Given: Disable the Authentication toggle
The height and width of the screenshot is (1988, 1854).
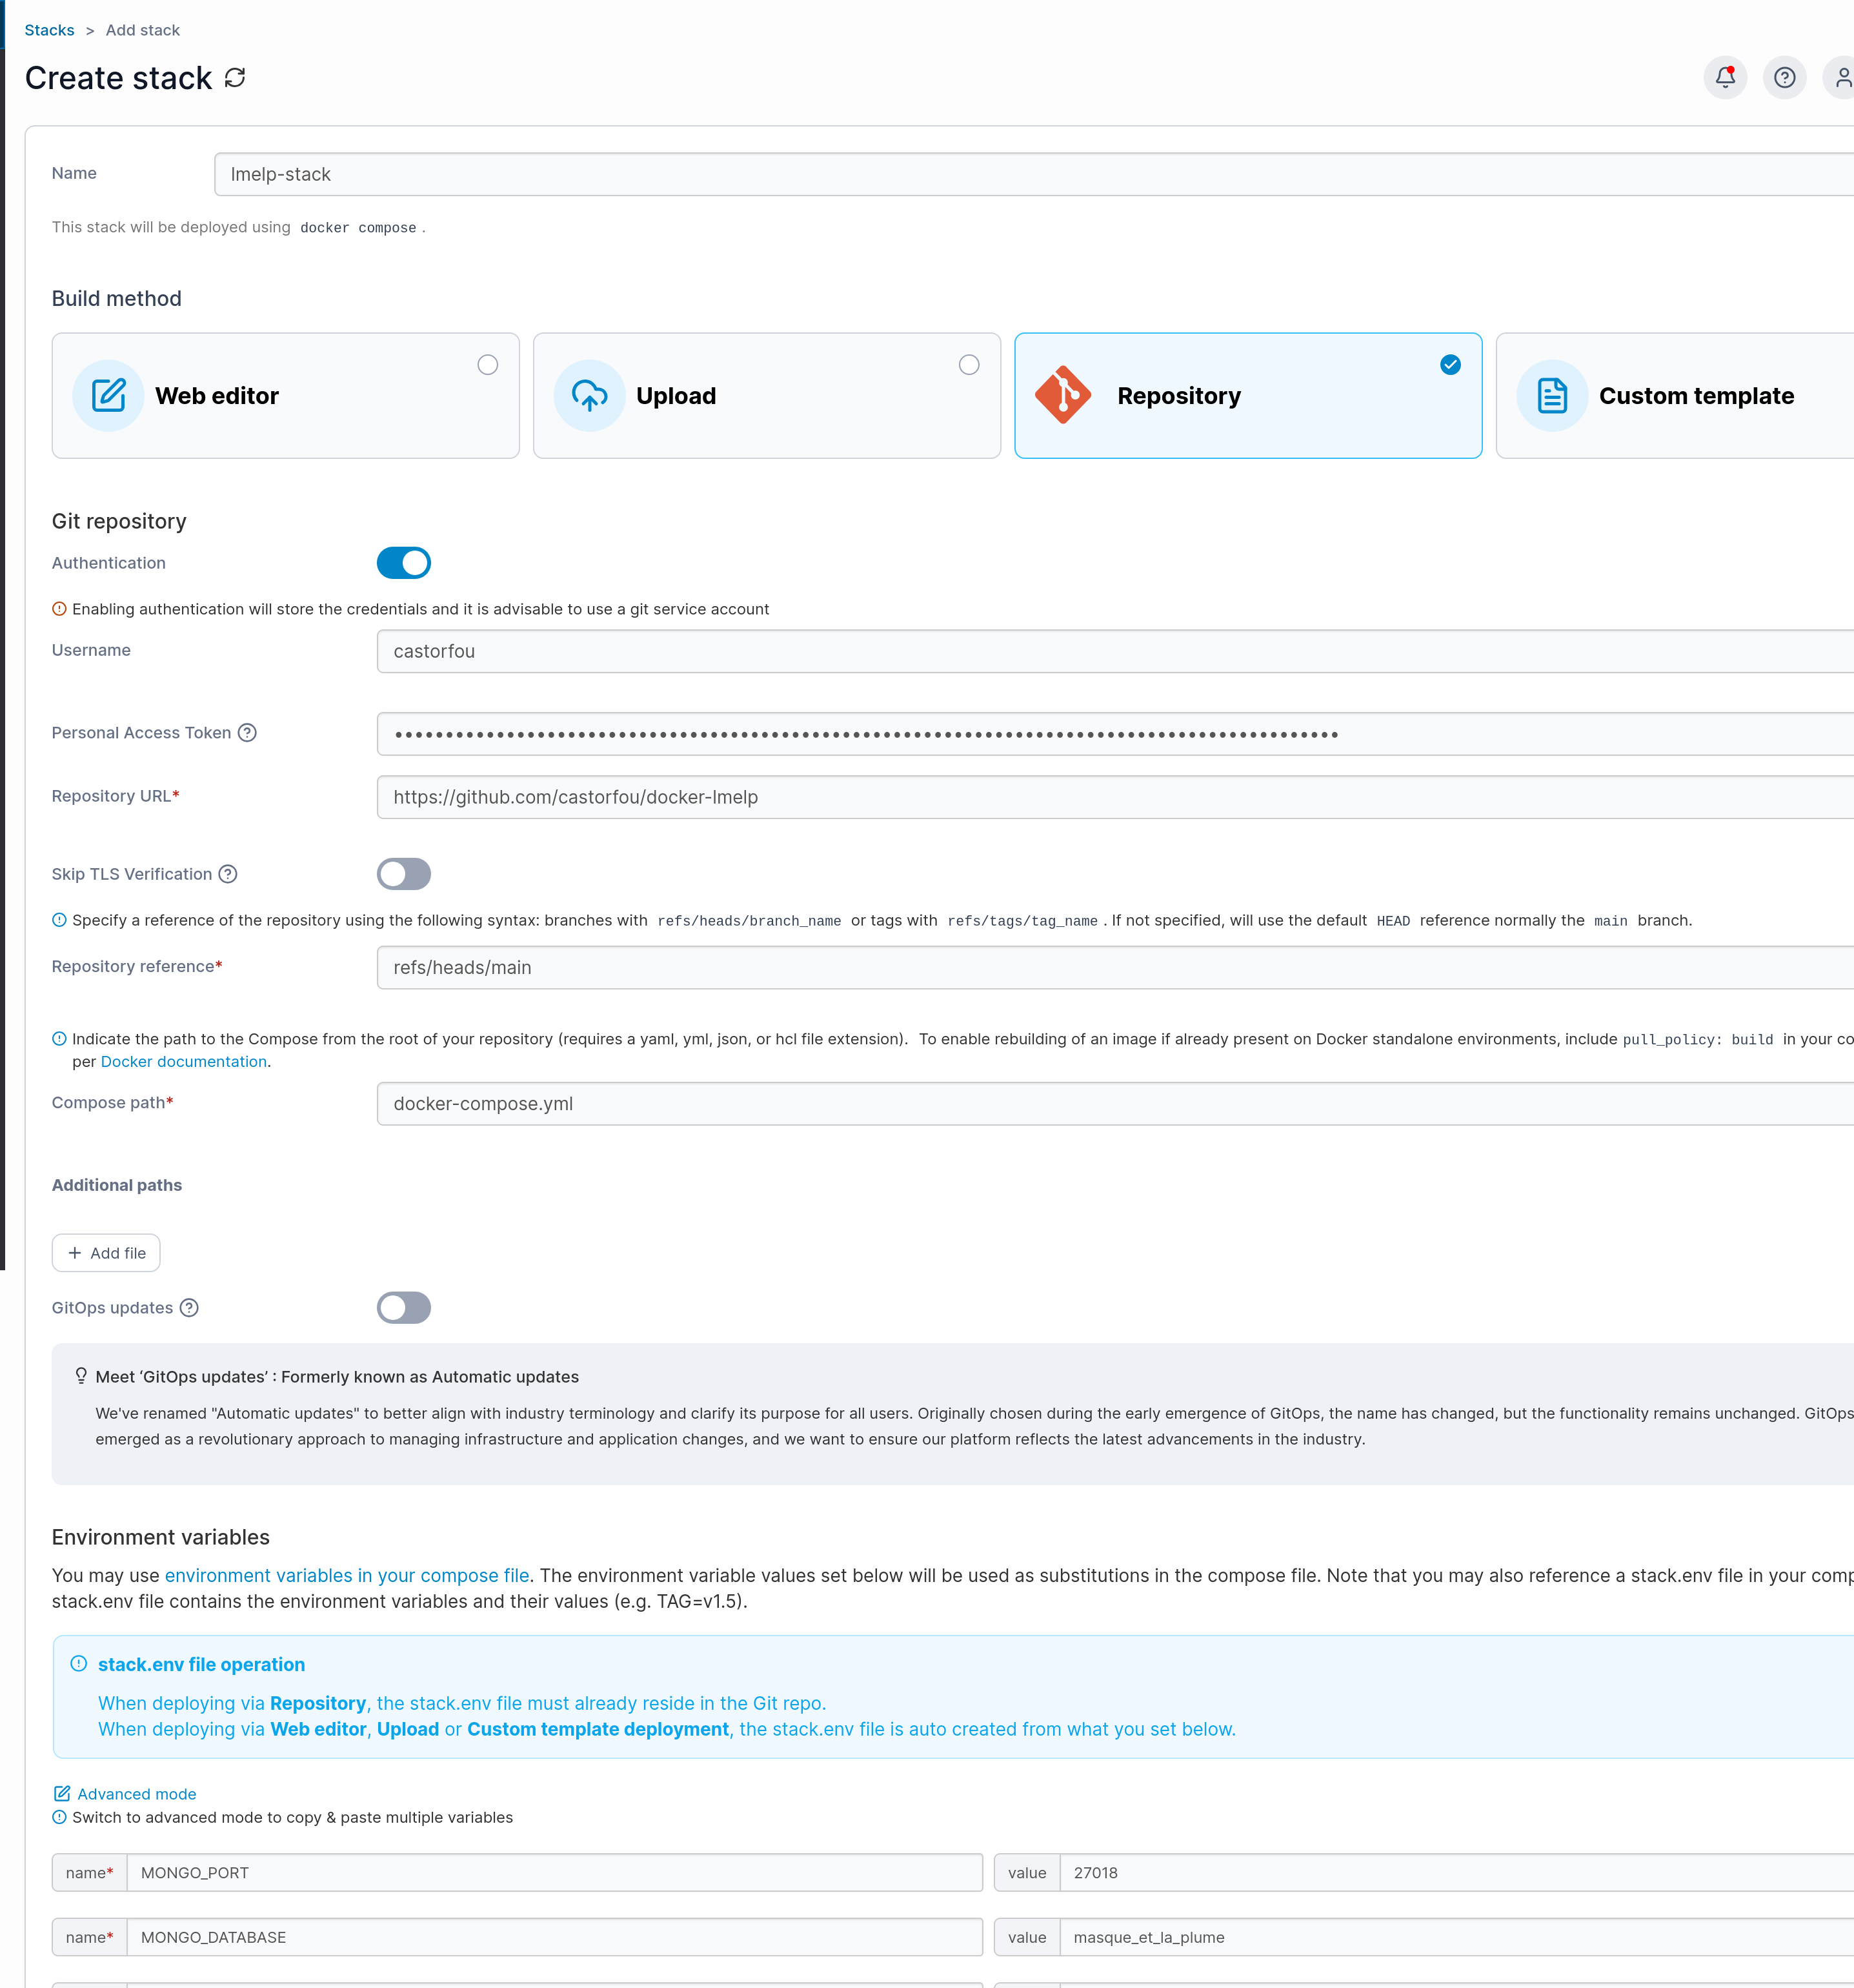Looking at the screenshot, I should [404, 563].
